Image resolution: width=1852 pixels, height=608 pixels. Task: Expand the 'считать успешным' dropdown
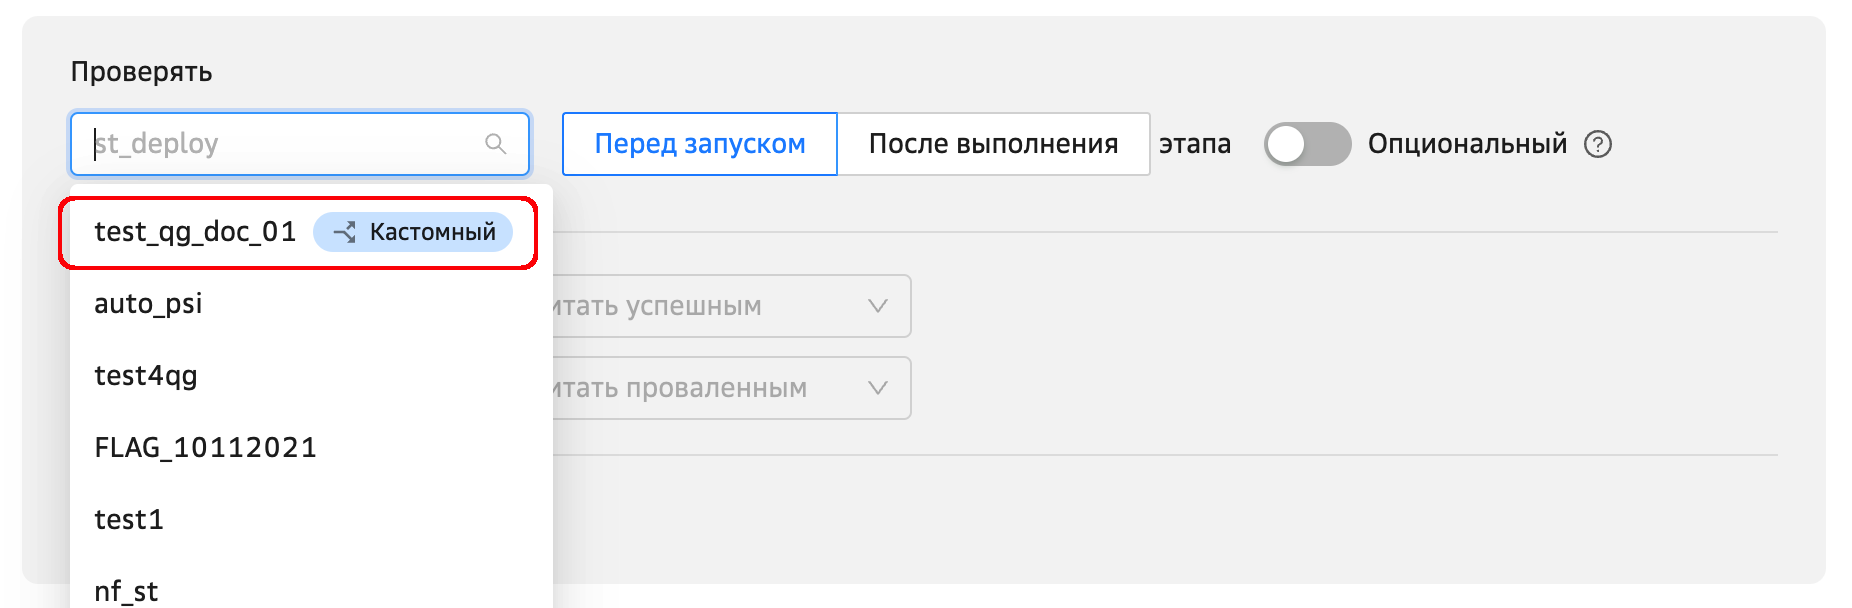pyautogui.click(x=730, y=306)
